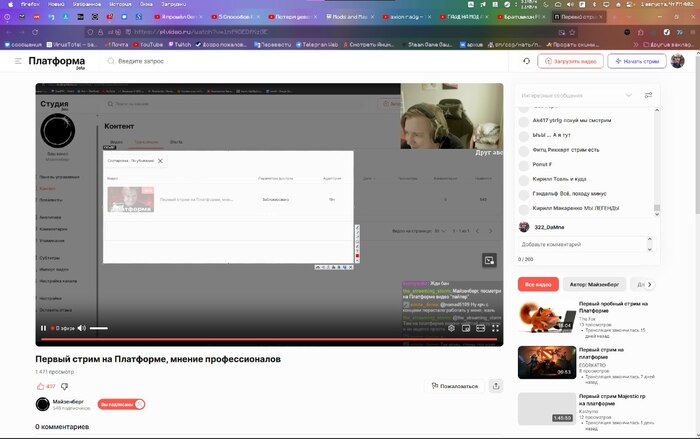Focus the Добавьте комментарий chat input
The image size is (700, 439).
583,244
